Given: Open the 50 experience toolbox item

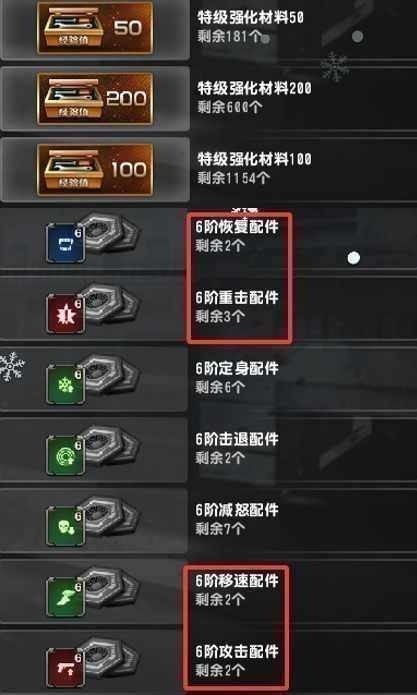Looking at the screenshot, I should coord(95,27).
